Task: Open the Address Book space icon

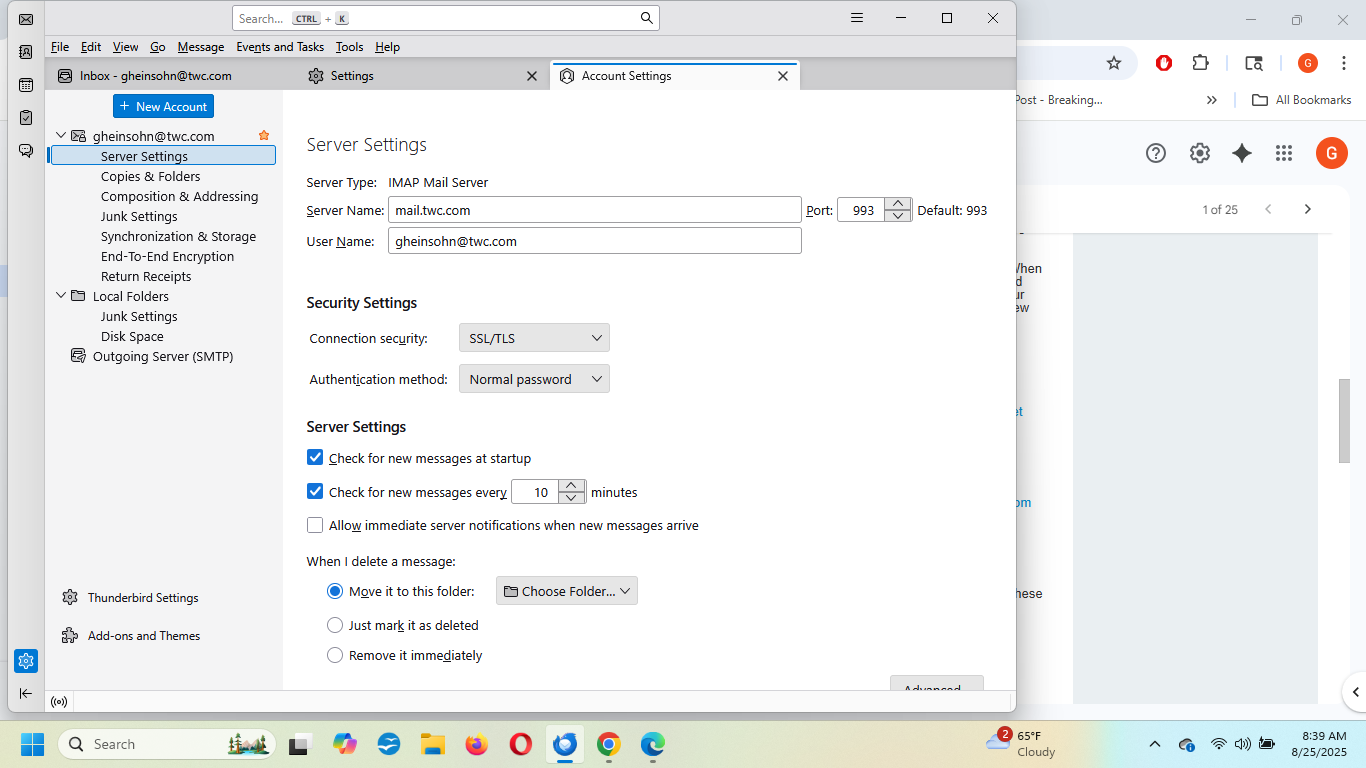Action: (26, 52)
